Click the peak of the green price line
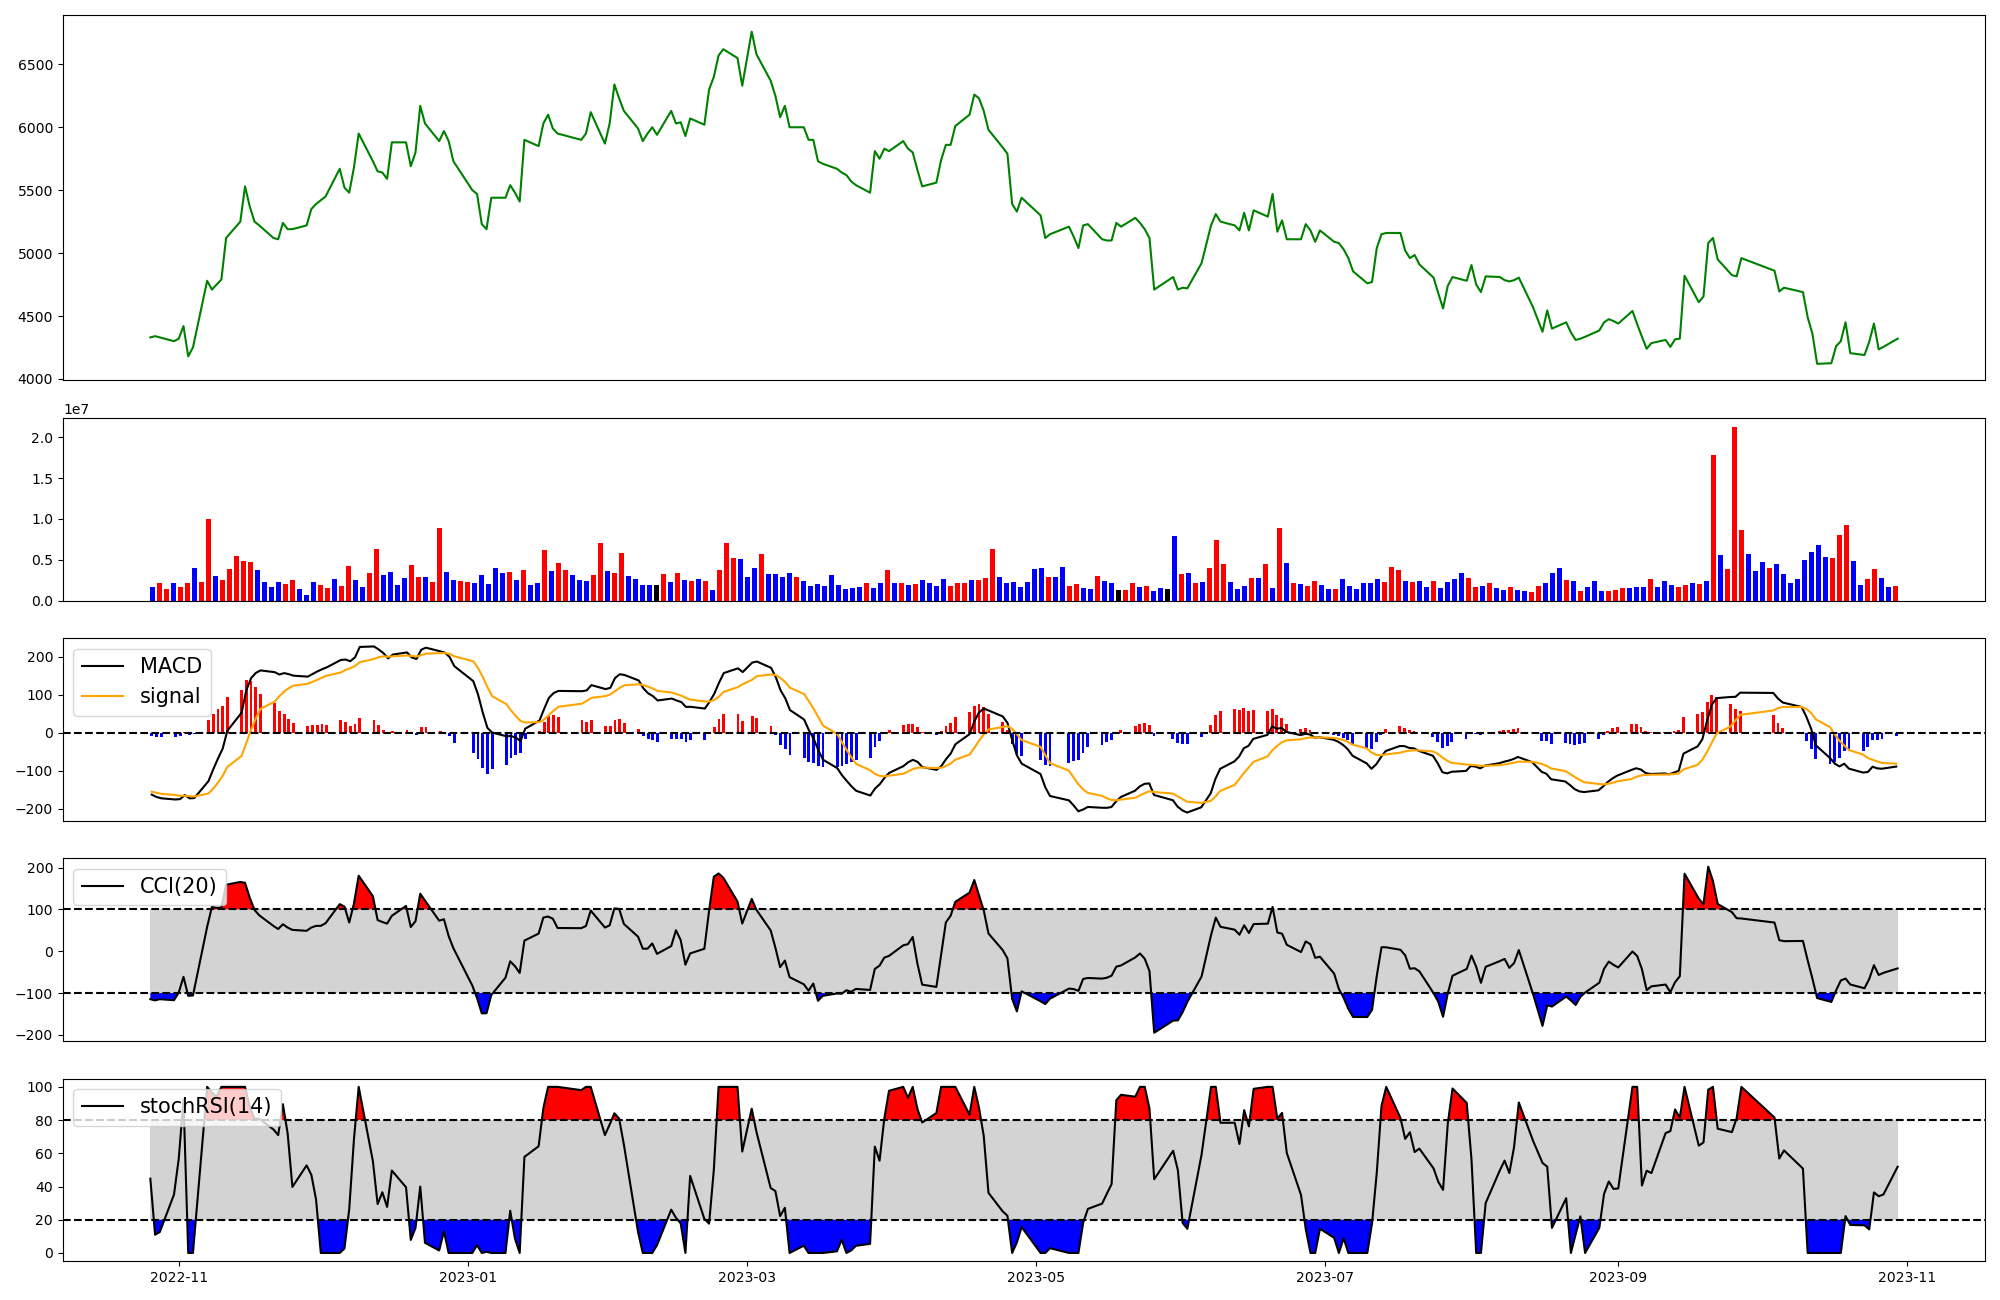 click(752, 33)
